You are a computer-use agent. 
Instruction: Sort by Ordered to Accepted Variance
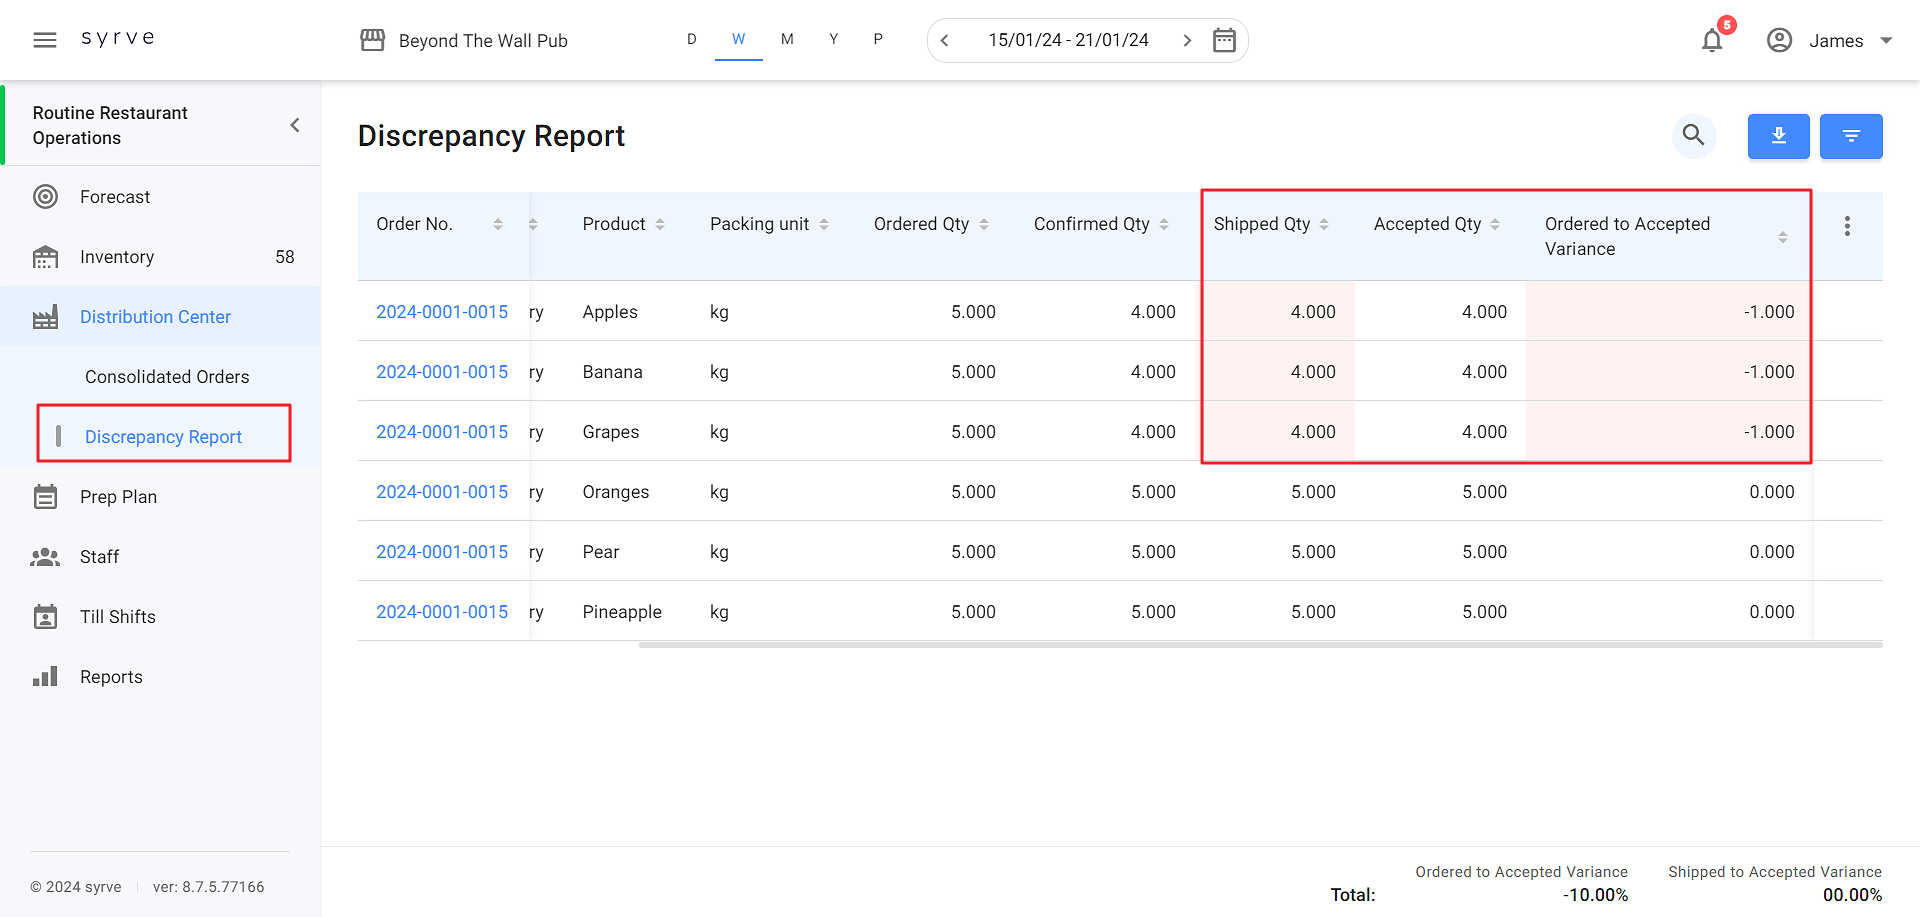(1782, 237)
